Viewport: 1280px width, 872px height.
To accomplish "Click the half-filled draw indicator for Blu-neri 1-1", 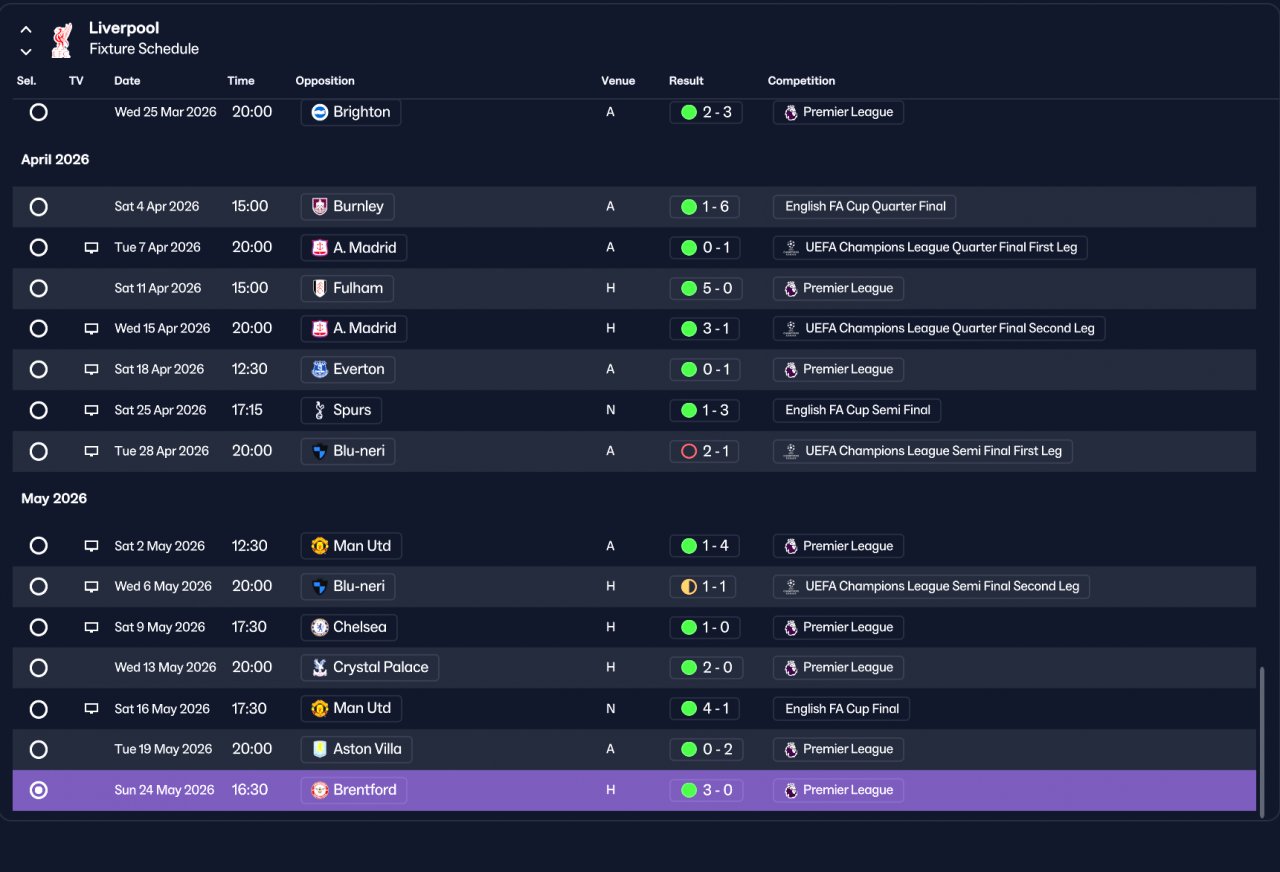I will 689,587.
